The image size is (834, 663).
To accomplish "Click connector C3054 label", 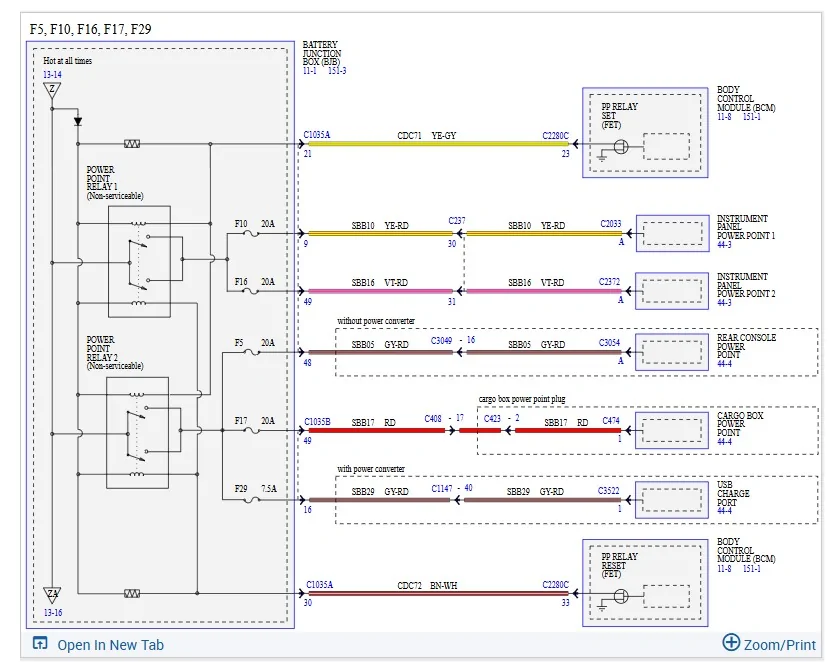I will pyautogui.click(x=609, y=343).
